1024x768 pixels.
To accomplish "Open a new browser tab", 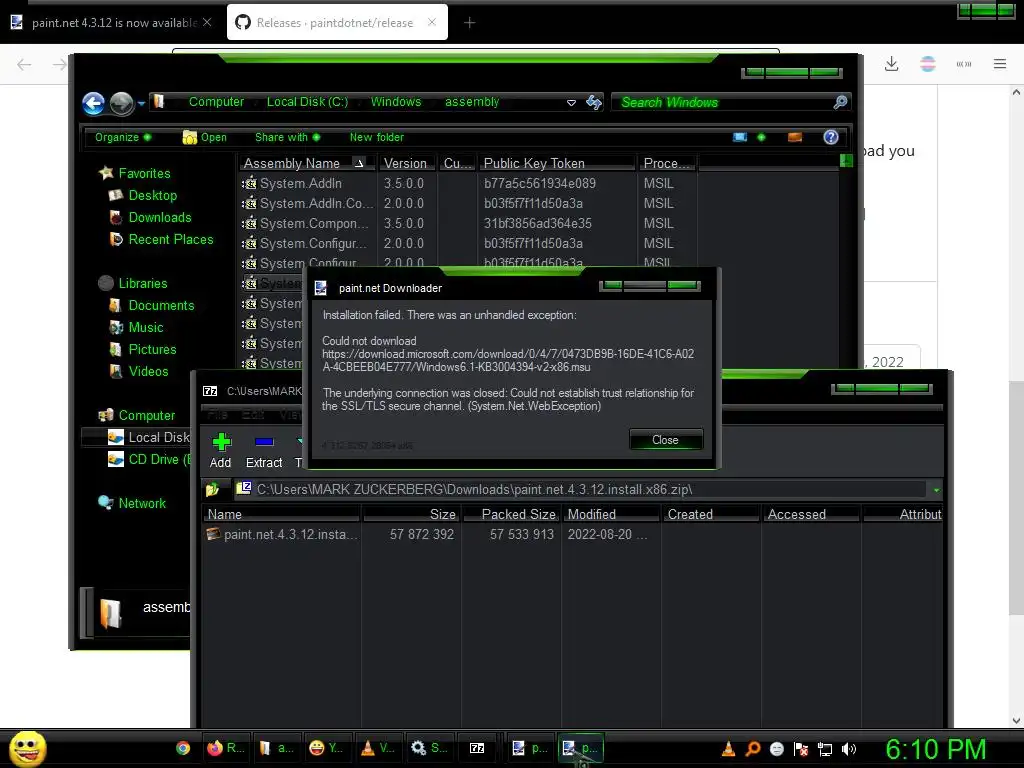I will click(x=469, y=23).
